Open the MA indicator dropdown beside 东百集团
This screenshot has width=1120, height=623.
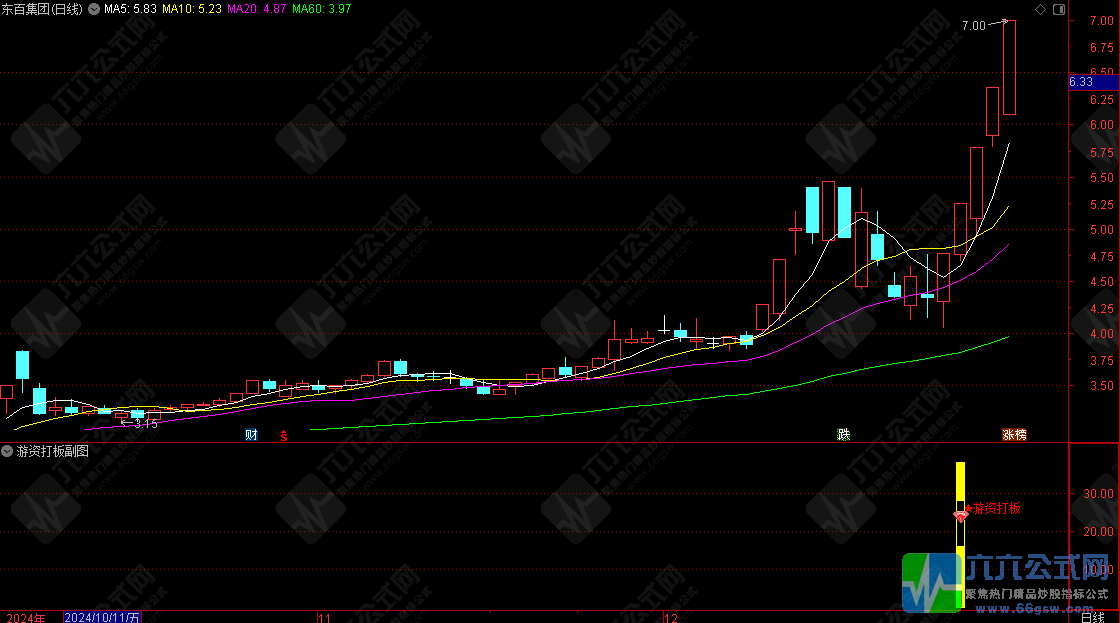pos(94,9)
